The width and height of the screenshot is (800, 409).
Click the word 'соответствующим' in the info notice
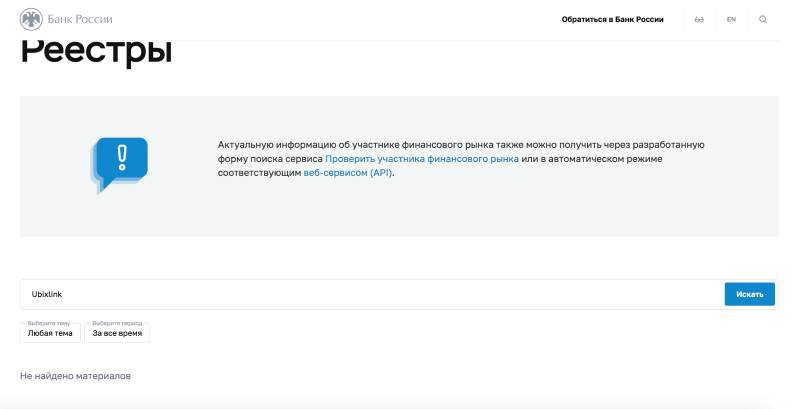tap(258, 172)
